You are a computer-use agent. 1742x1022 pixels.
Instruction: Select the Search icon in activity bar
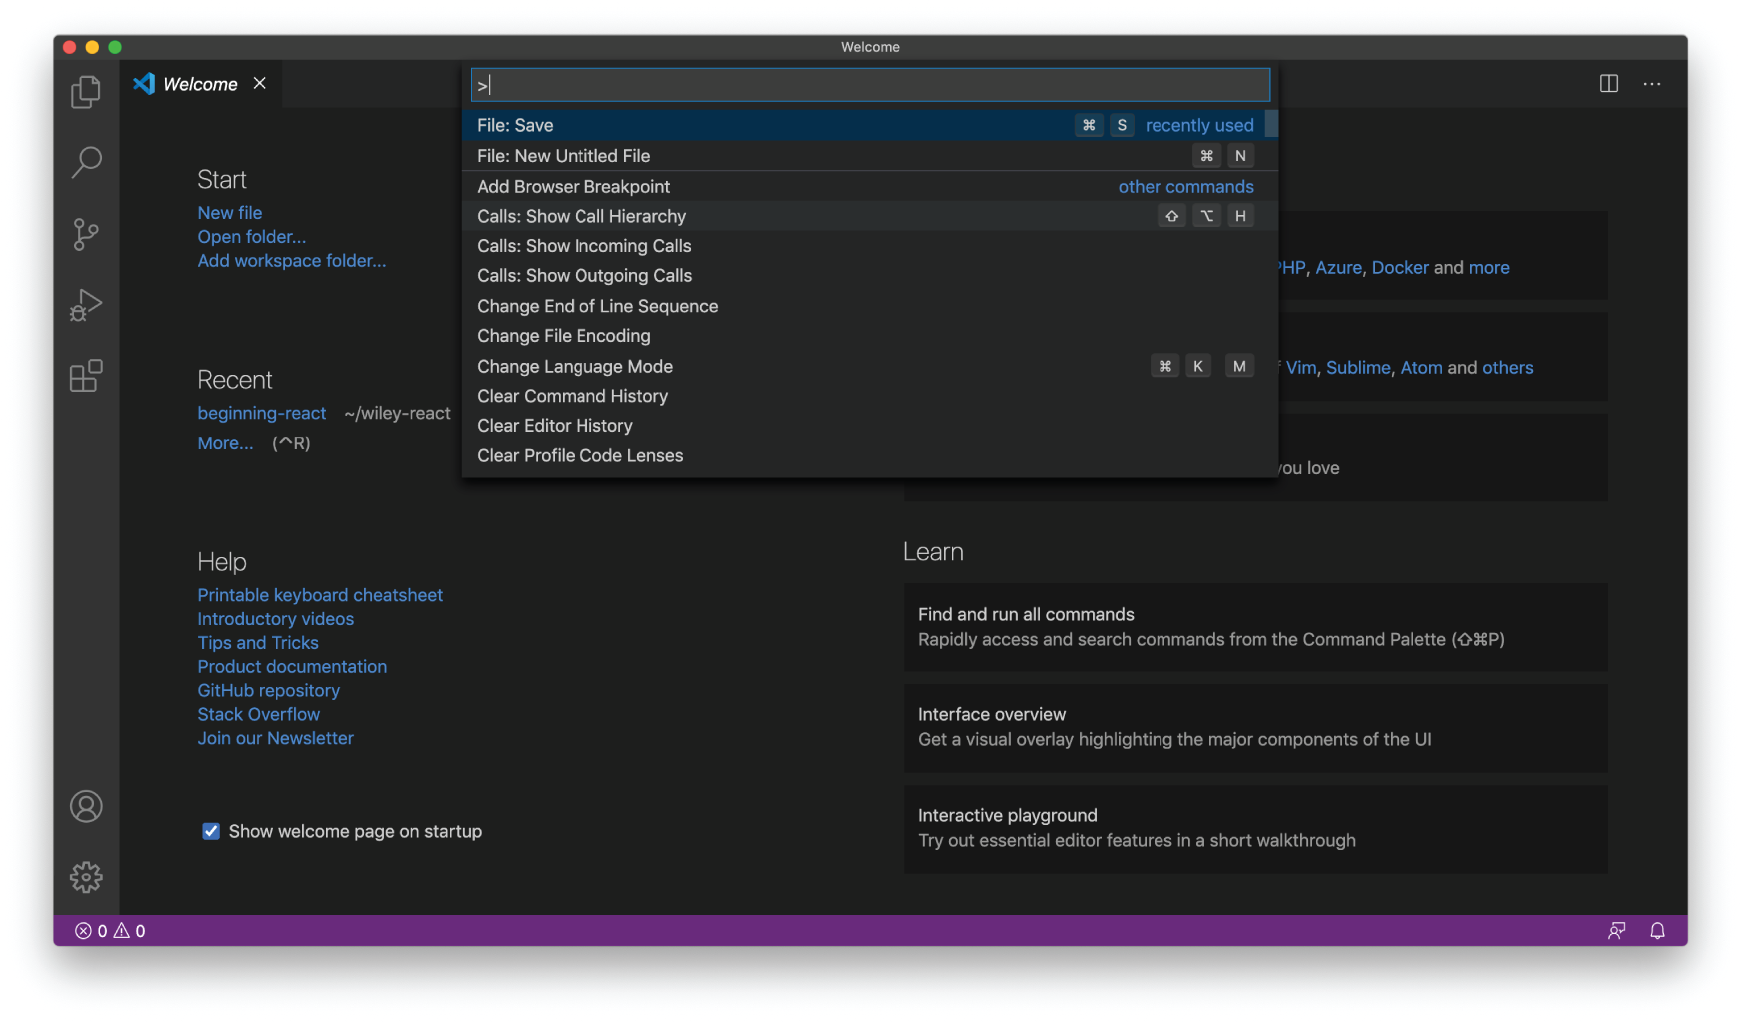[86, 161]
